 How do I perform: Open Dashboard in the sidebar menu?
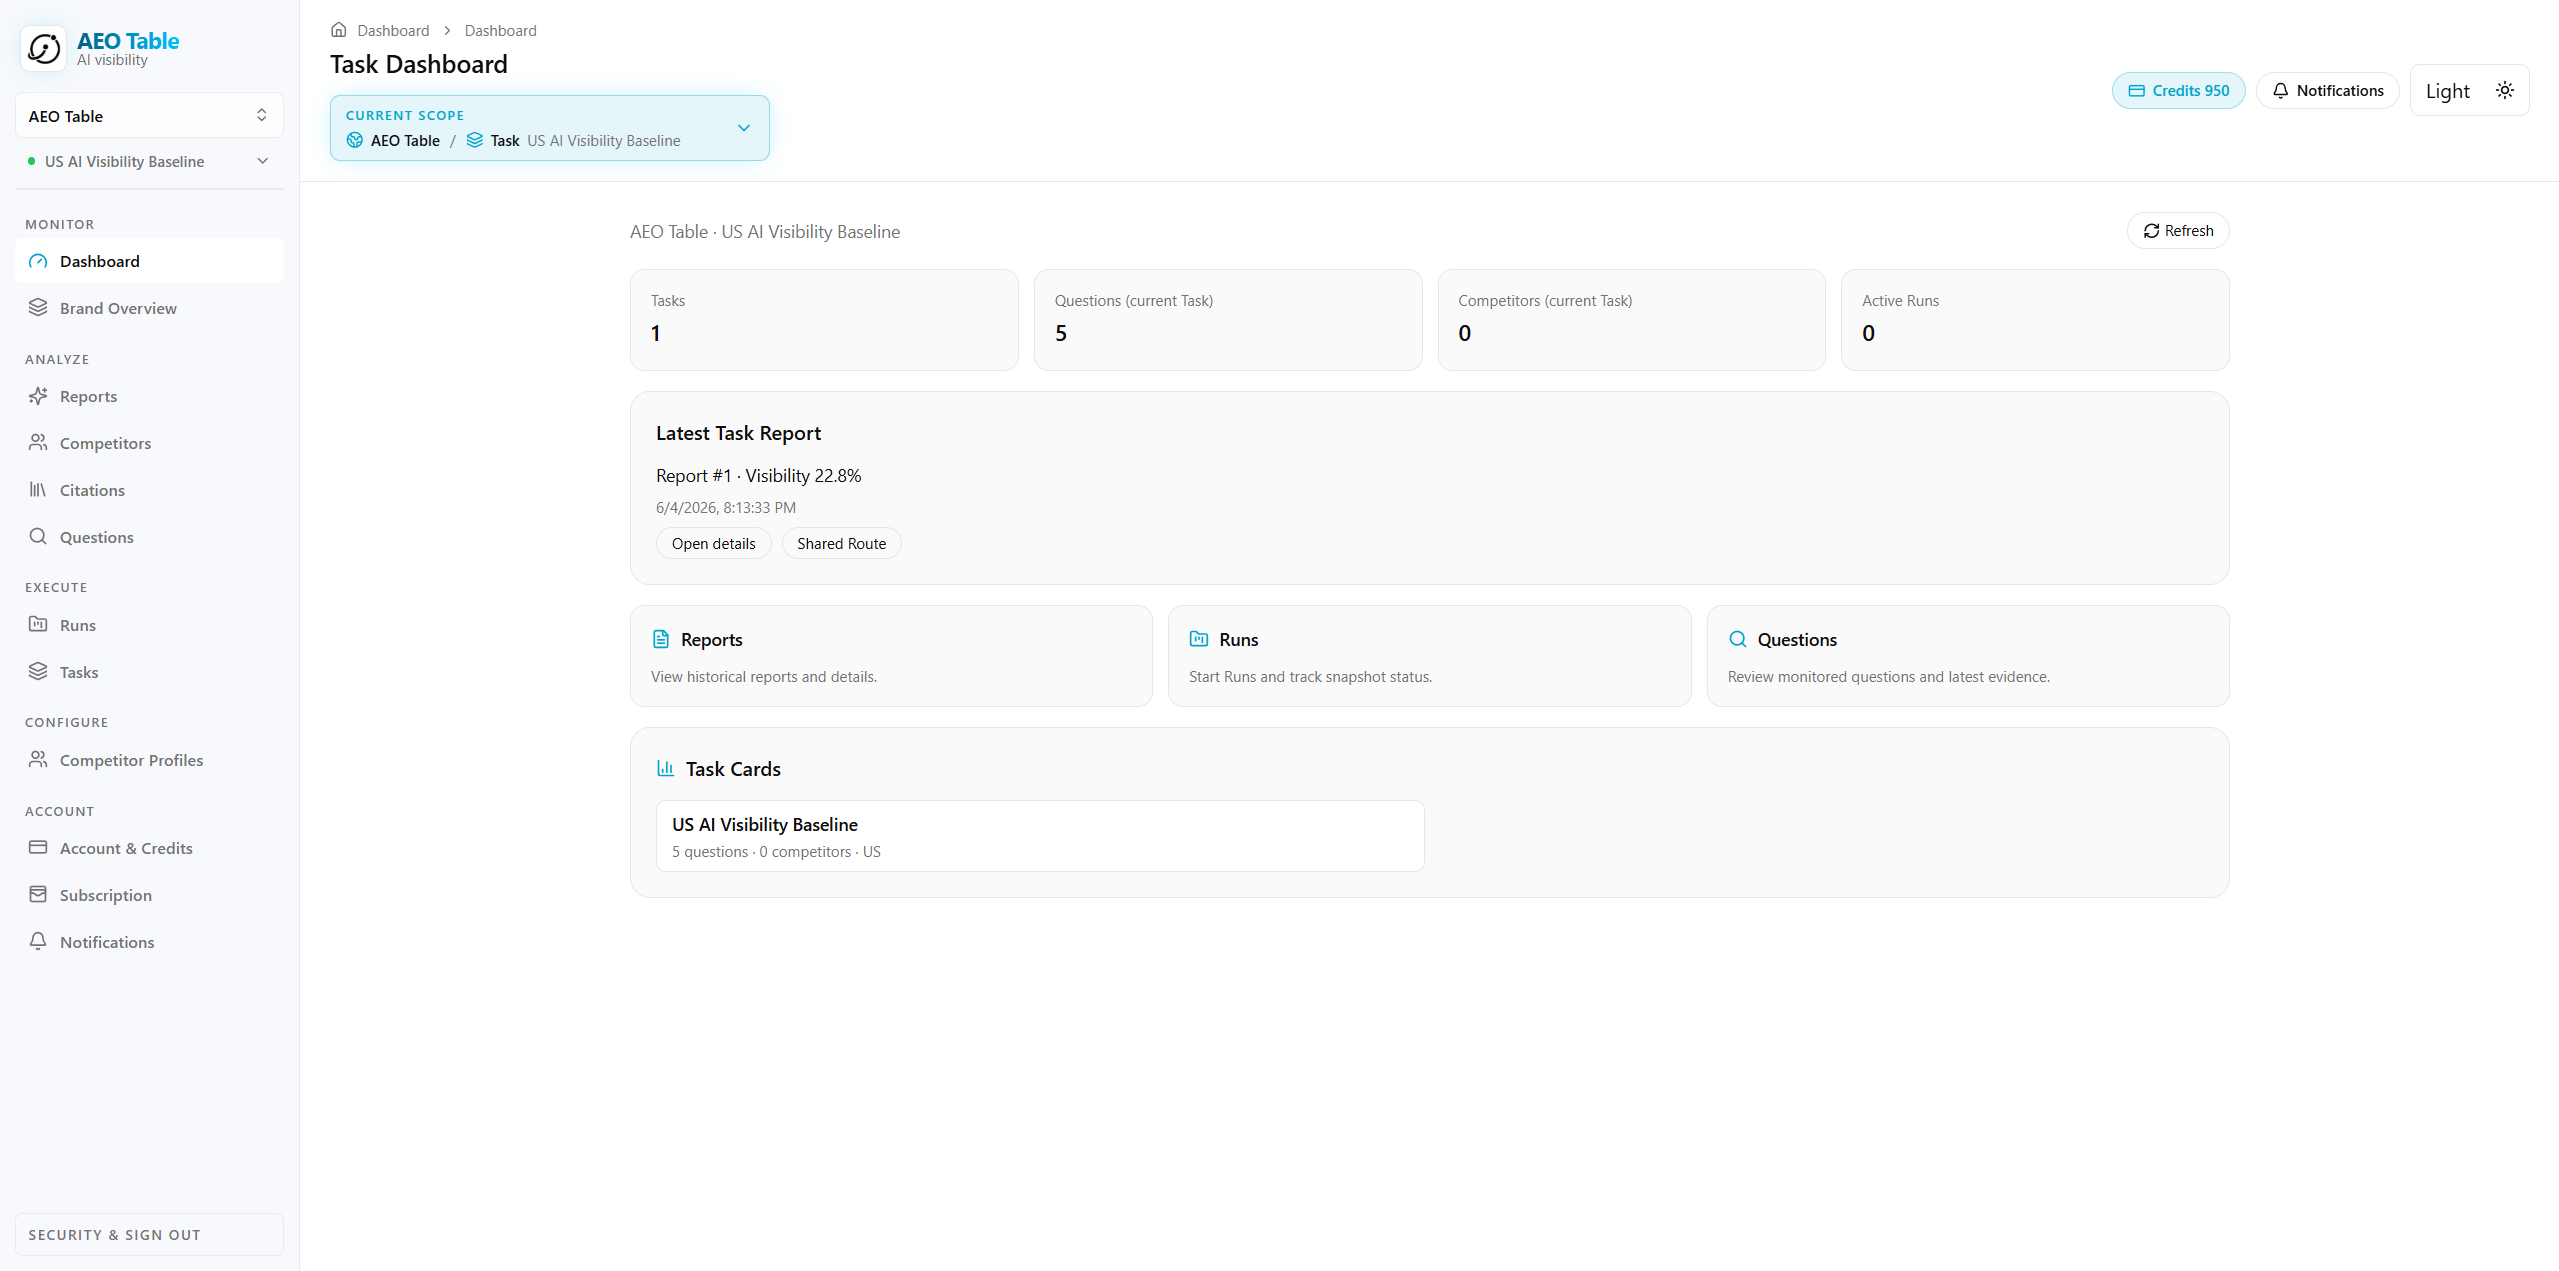pyautogui.click(x=149, y=261)
